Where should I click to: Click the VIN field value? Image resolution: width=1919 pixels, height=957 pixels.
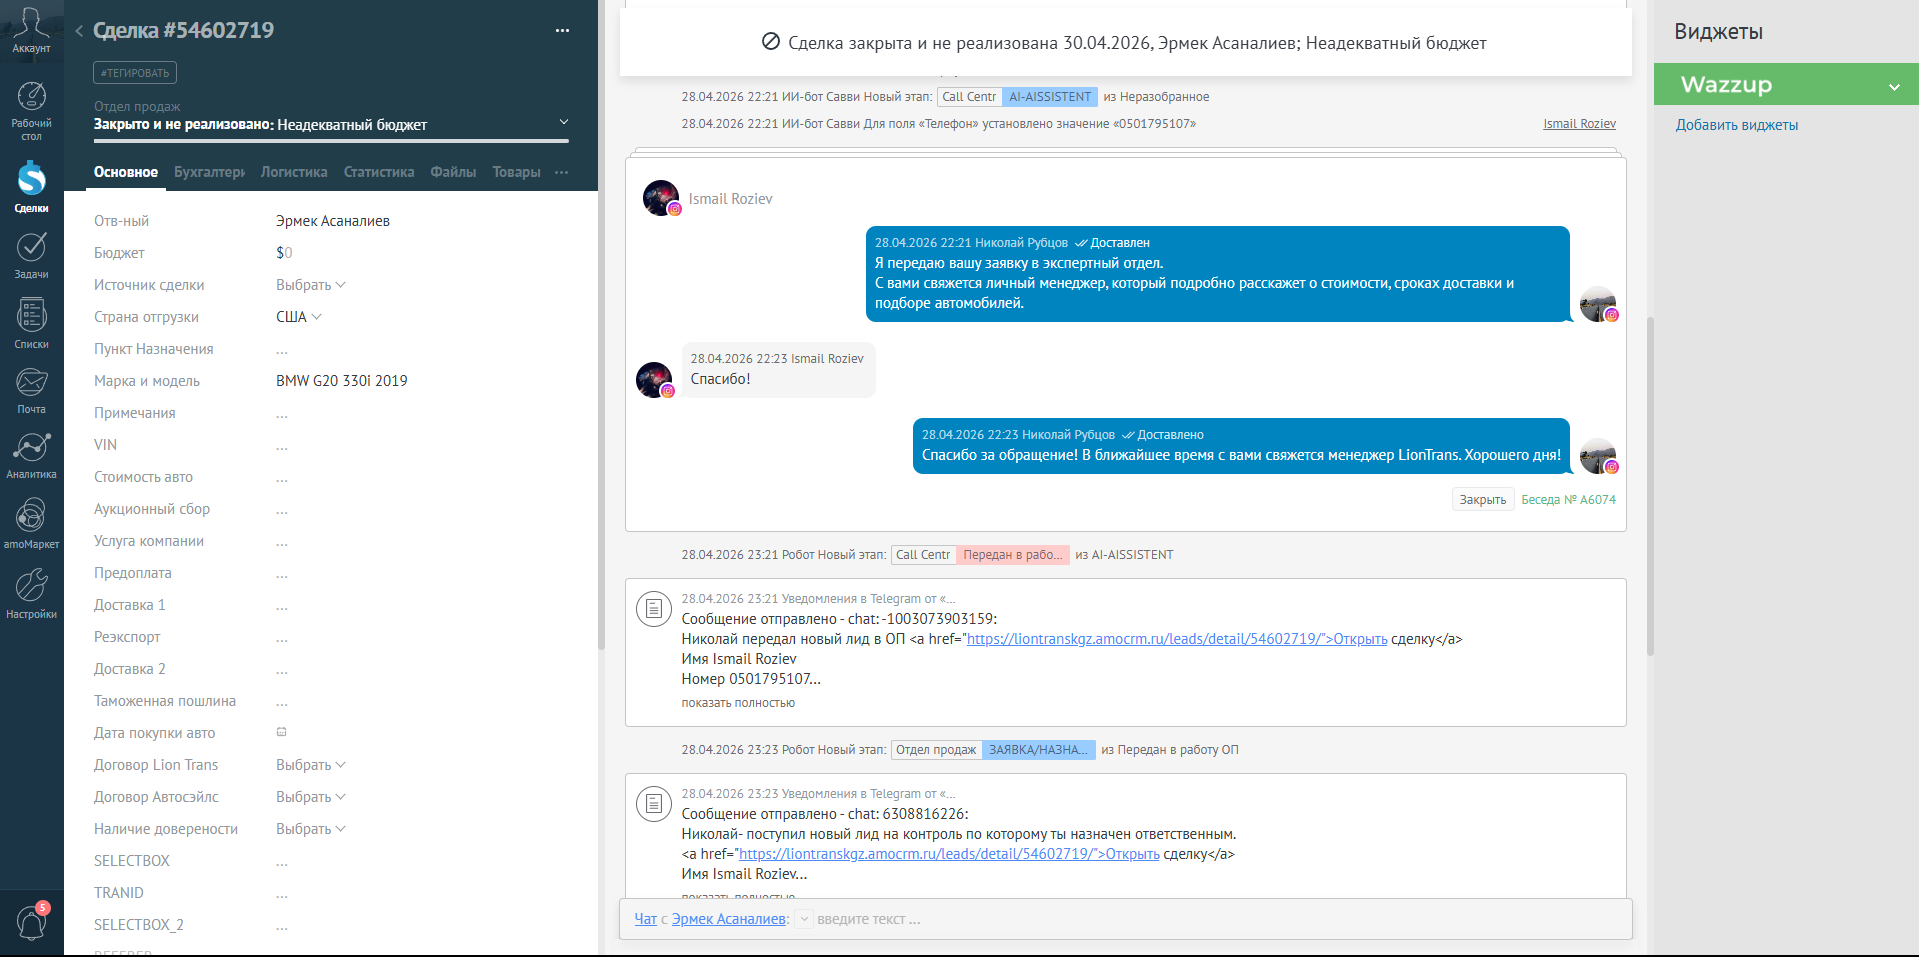(282, 445)
